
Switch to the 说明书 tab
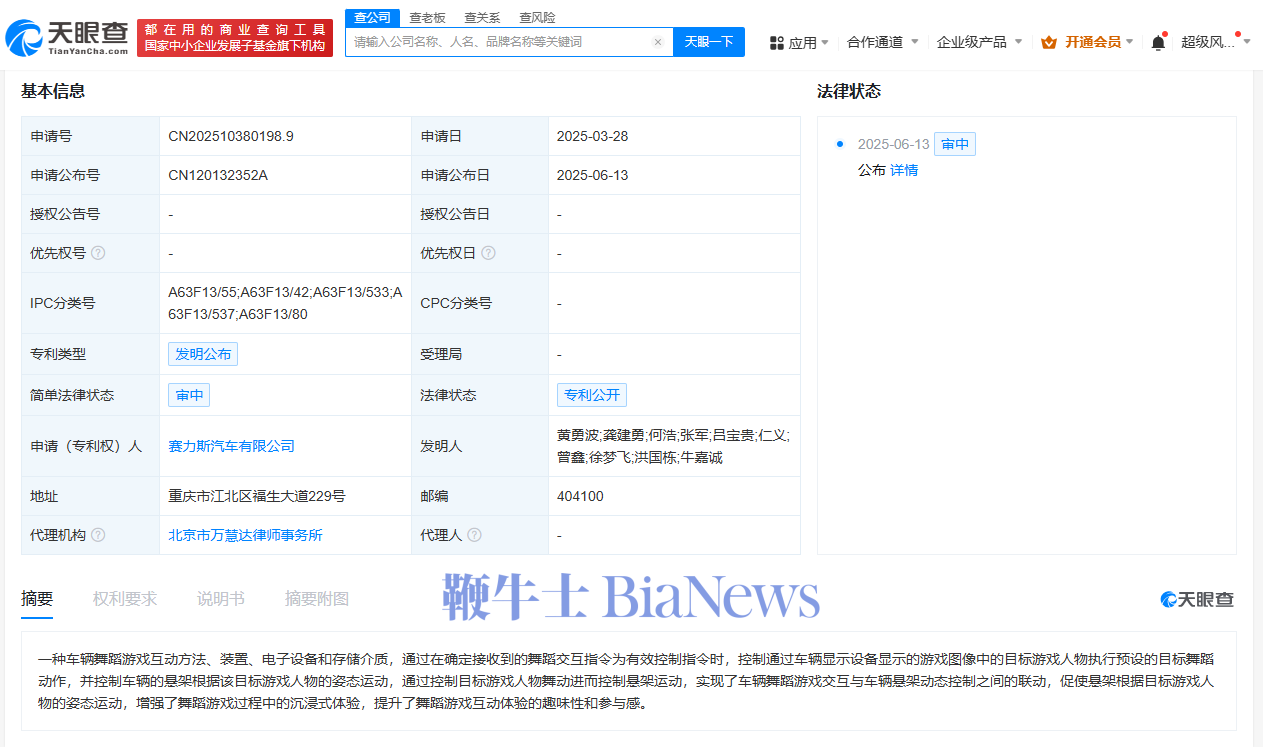pos(221,599)
